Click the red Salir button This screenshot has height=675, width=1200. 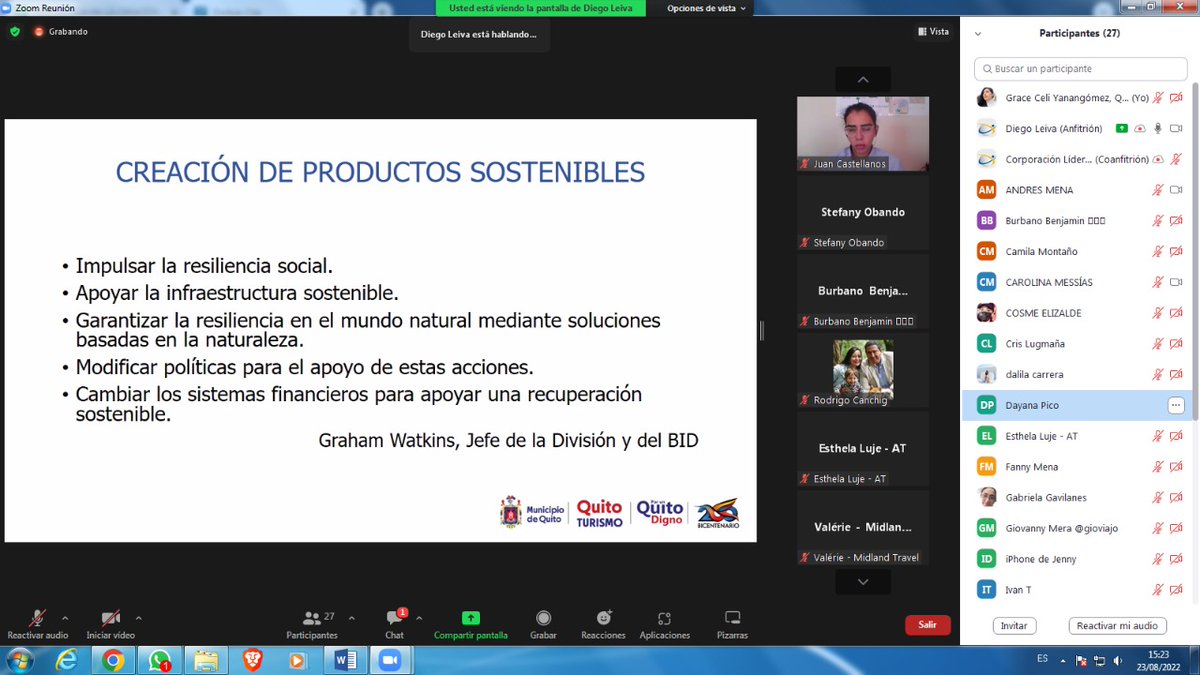point(927,625)
